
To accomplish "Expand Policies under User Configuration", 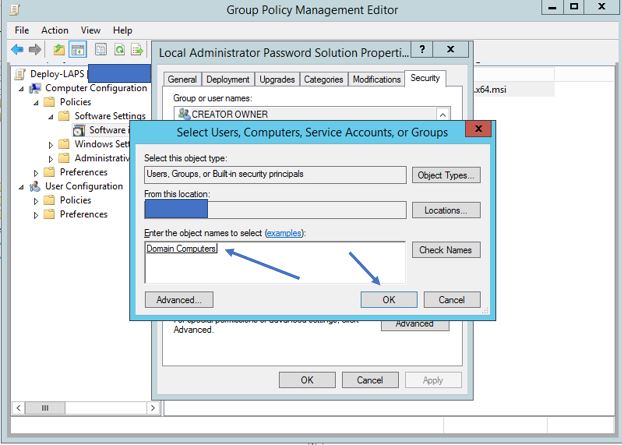I will [x=36, y=201].
